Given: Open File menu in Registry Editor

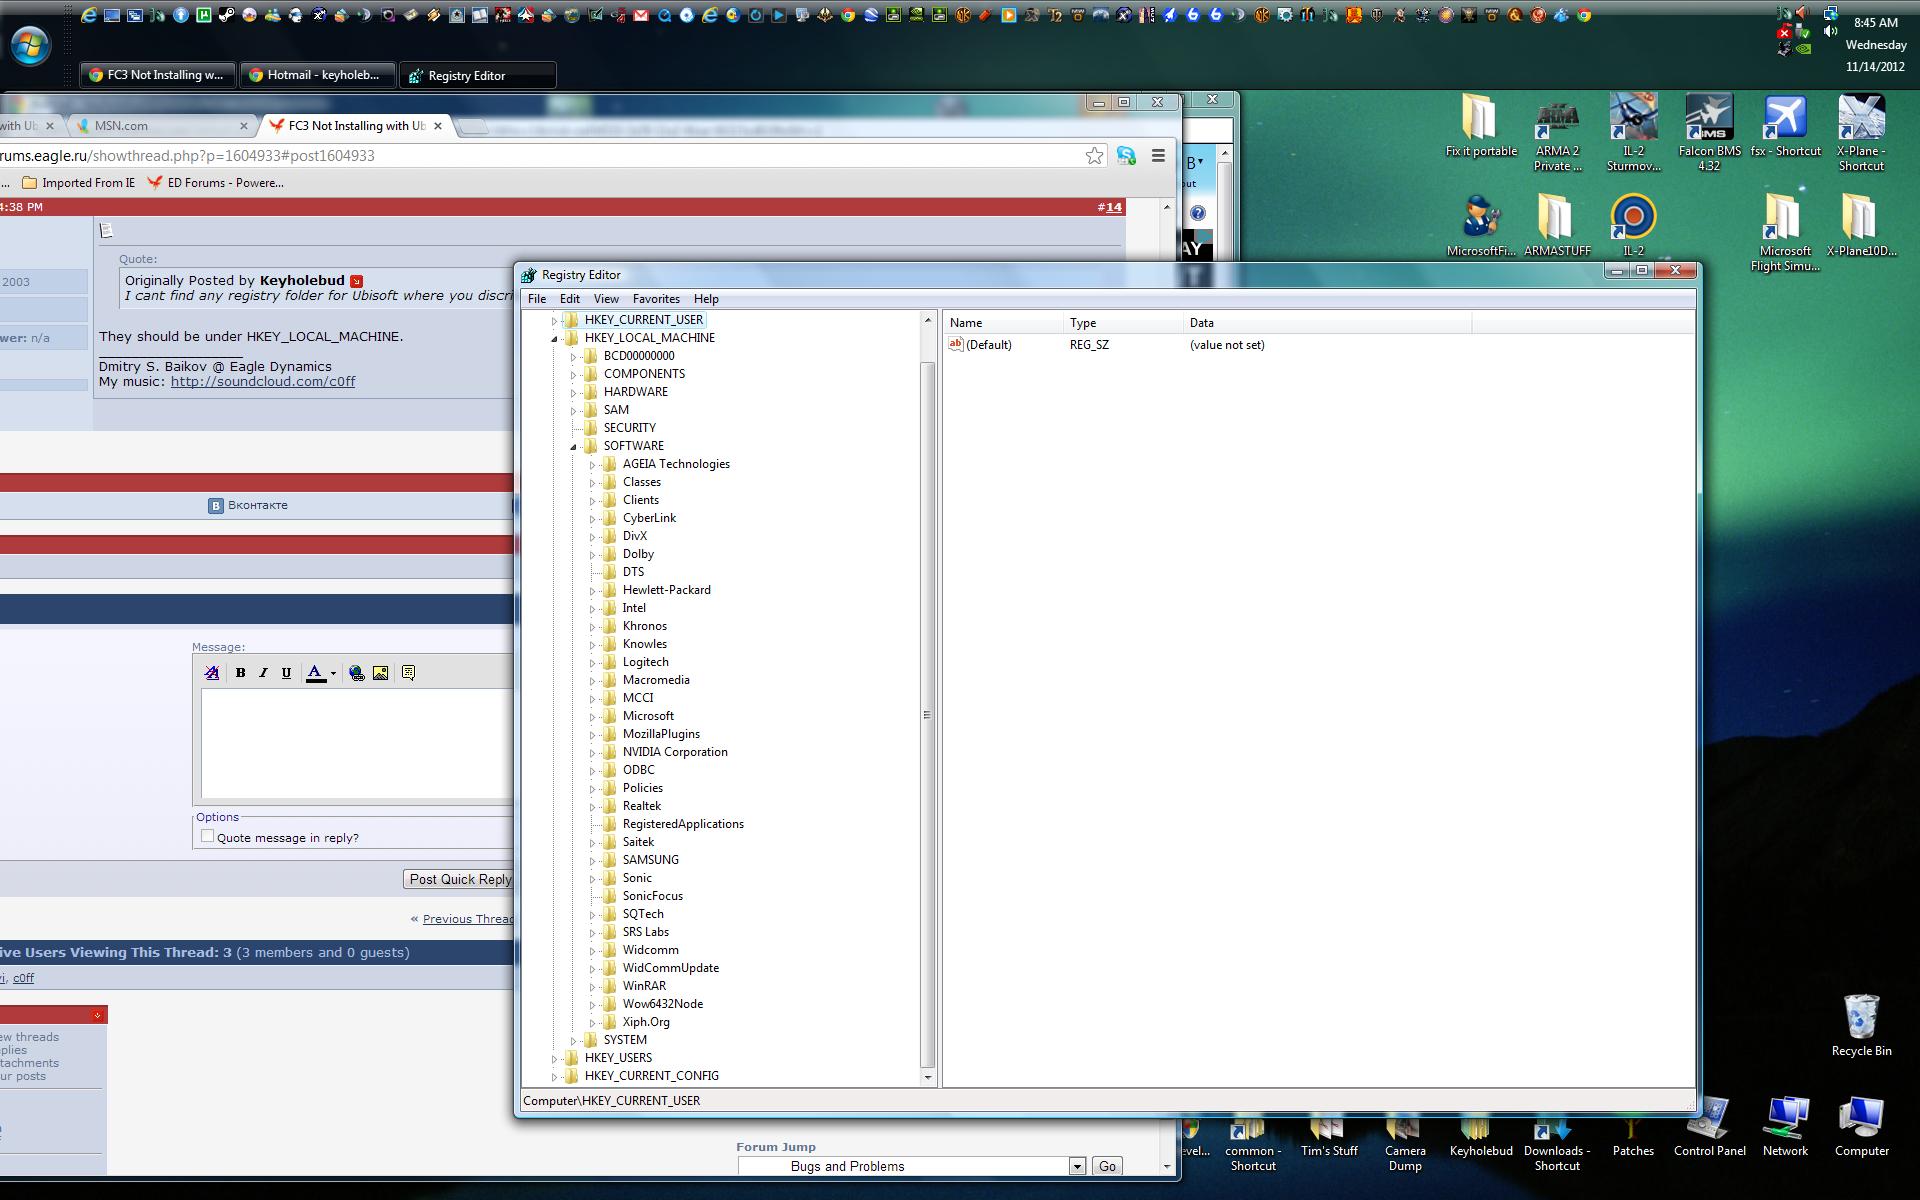Looking at the screenshot, I should point(537,299).
